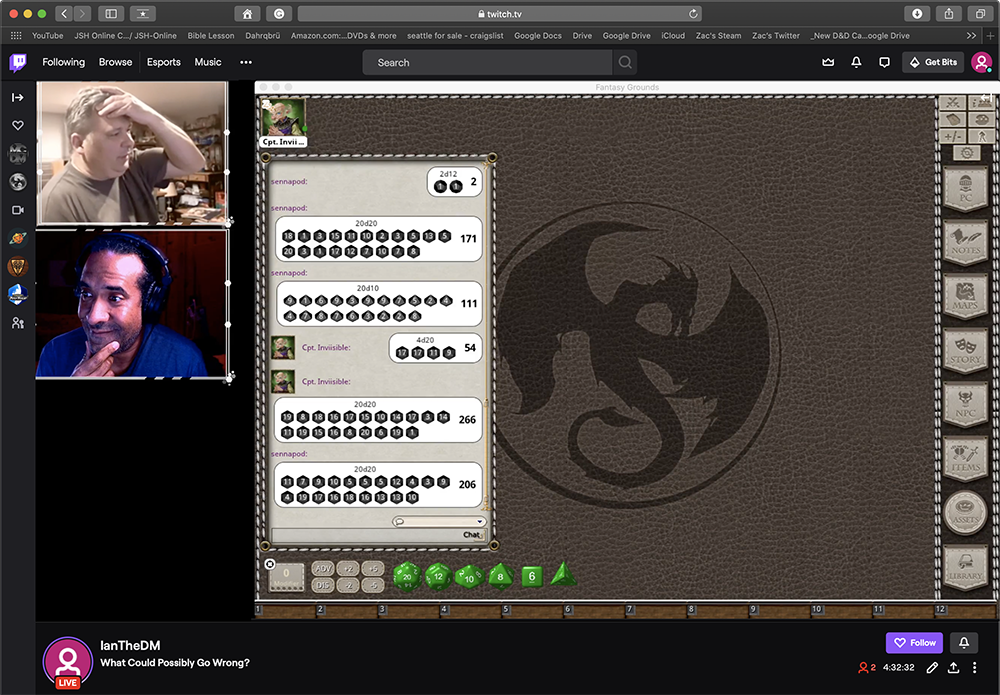This screenshot has width=1000, height=695.
Task: Go back in Safari history
Action: point(64,13)
